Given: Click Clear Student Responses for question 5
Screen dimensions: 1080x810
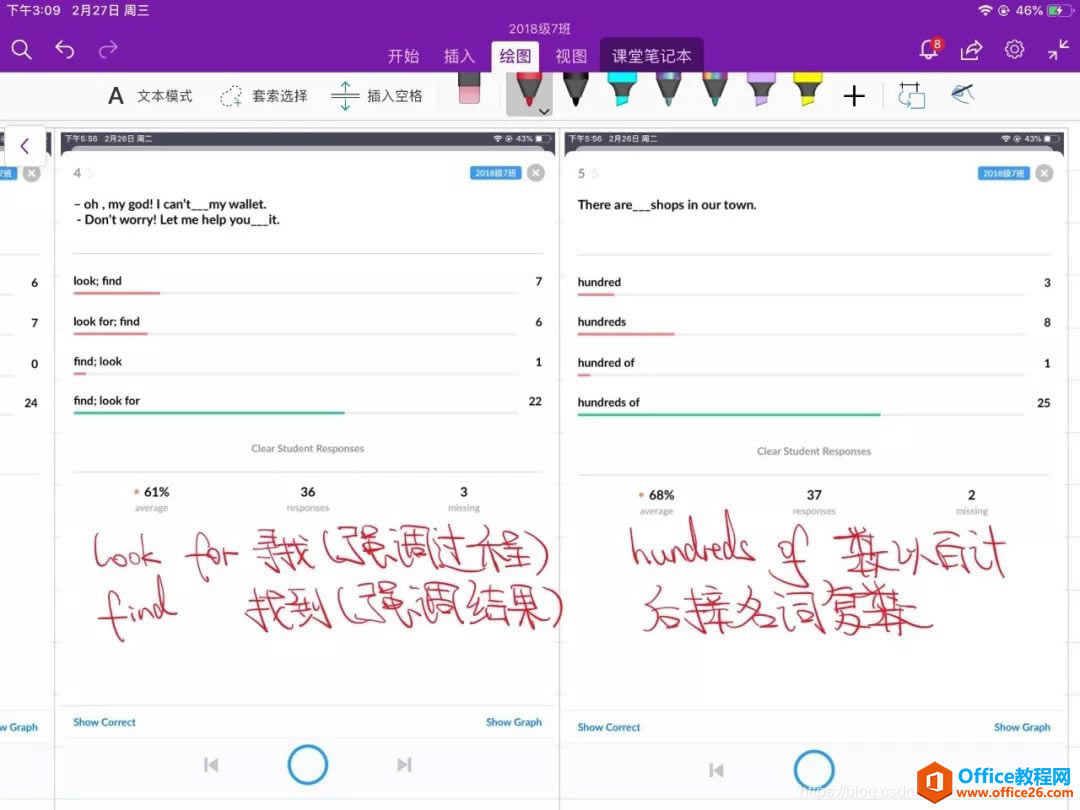Looking at the screenshot, I should 813,451.
